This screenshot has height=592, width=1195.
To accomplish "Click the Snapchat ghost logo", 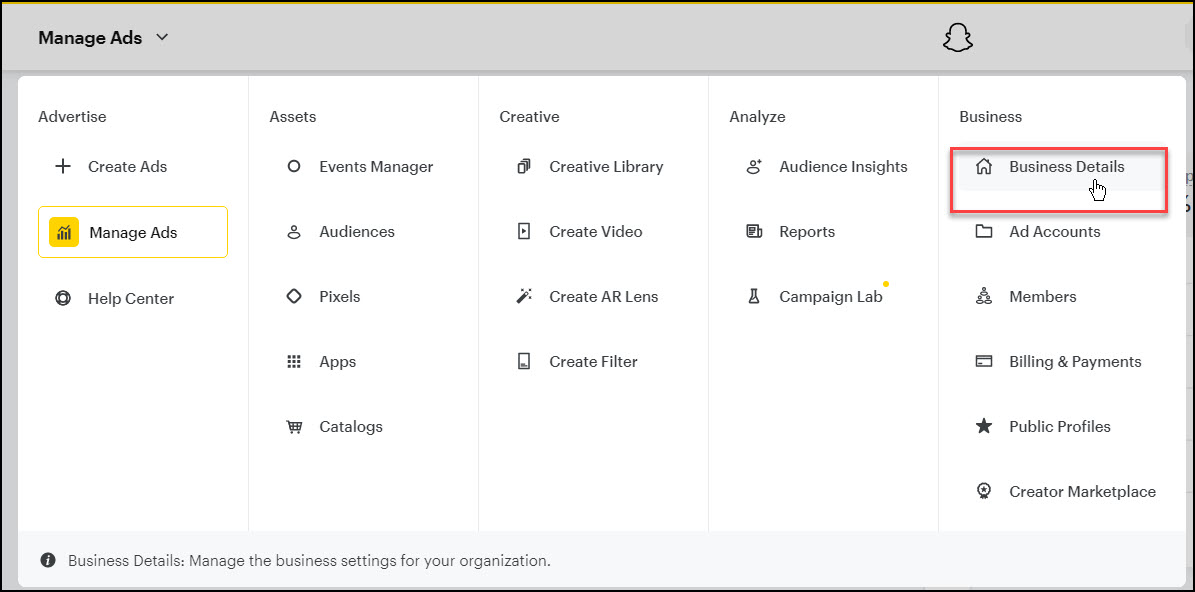I will pyautogui.click(x=958, y=38).
